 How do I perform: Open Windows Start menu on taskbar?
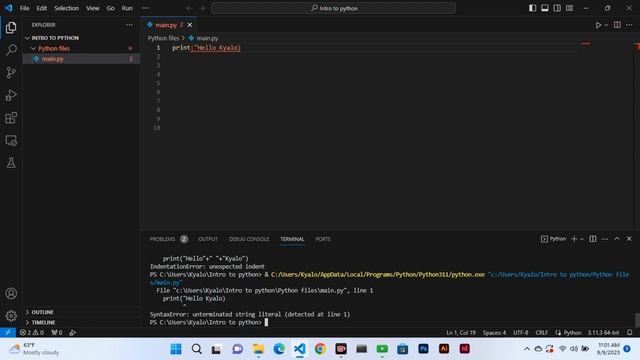176,349
